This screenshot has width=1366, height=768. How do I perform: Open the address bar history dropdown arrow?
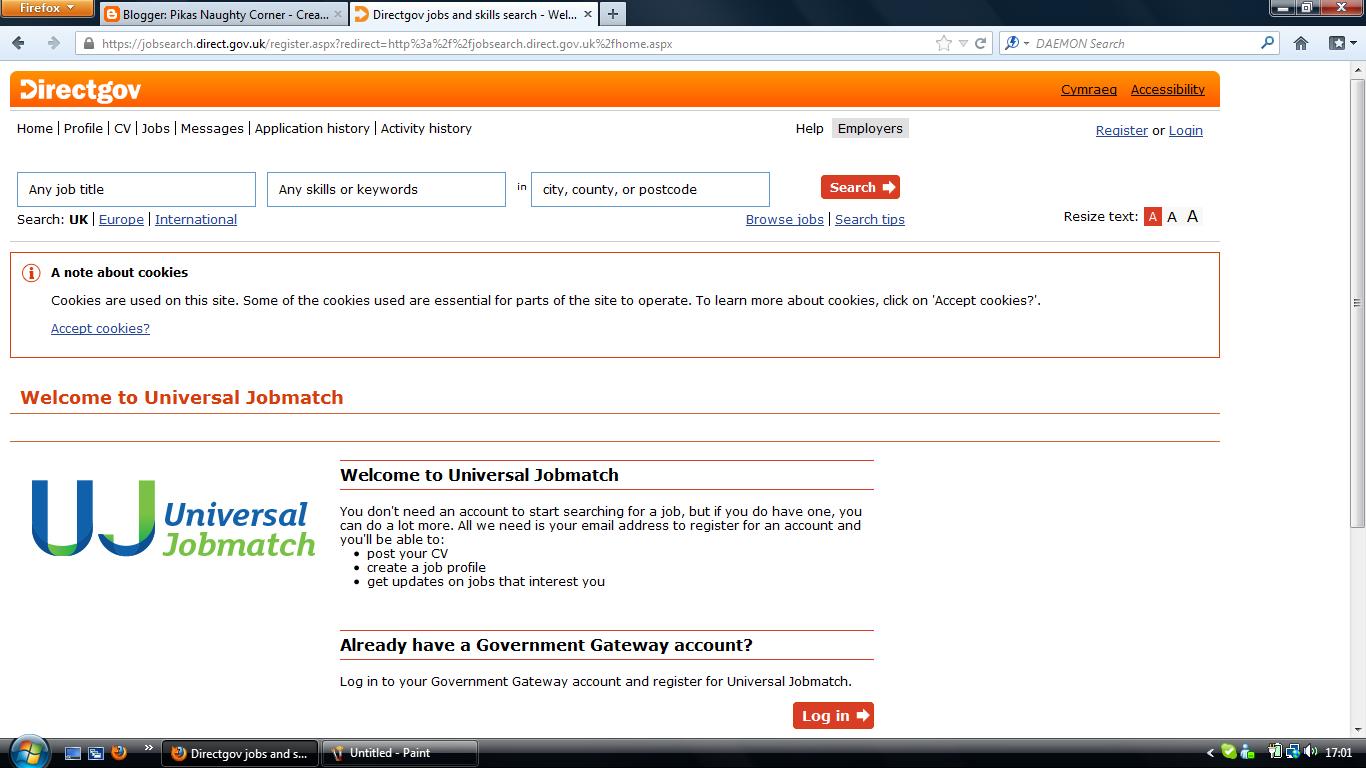pyautogui.click(x=963, y=43)
